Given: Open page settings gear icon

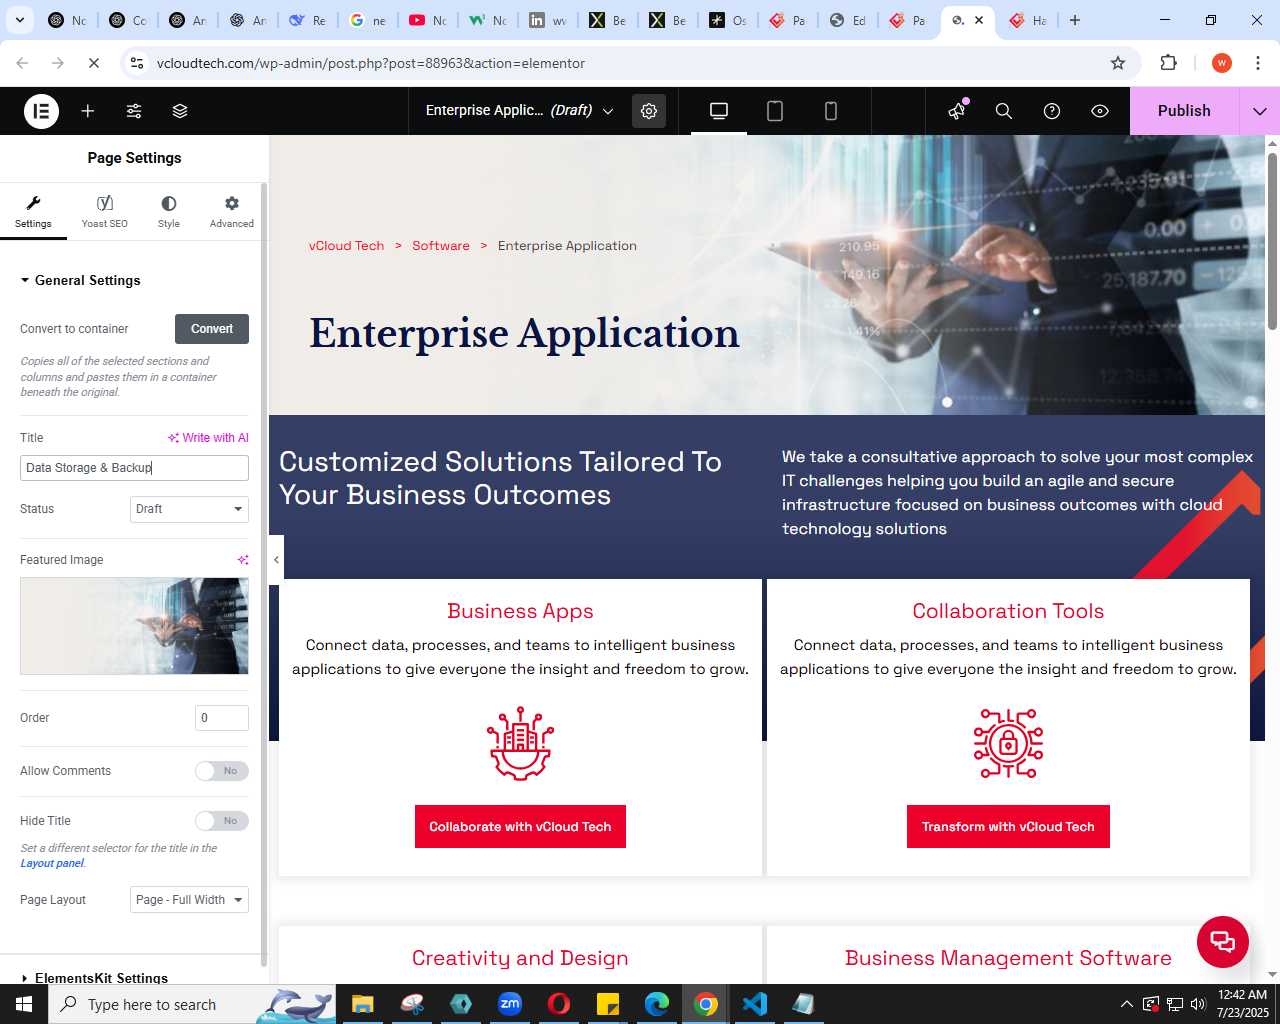Looking at the screenshot, I should (649, 111).
